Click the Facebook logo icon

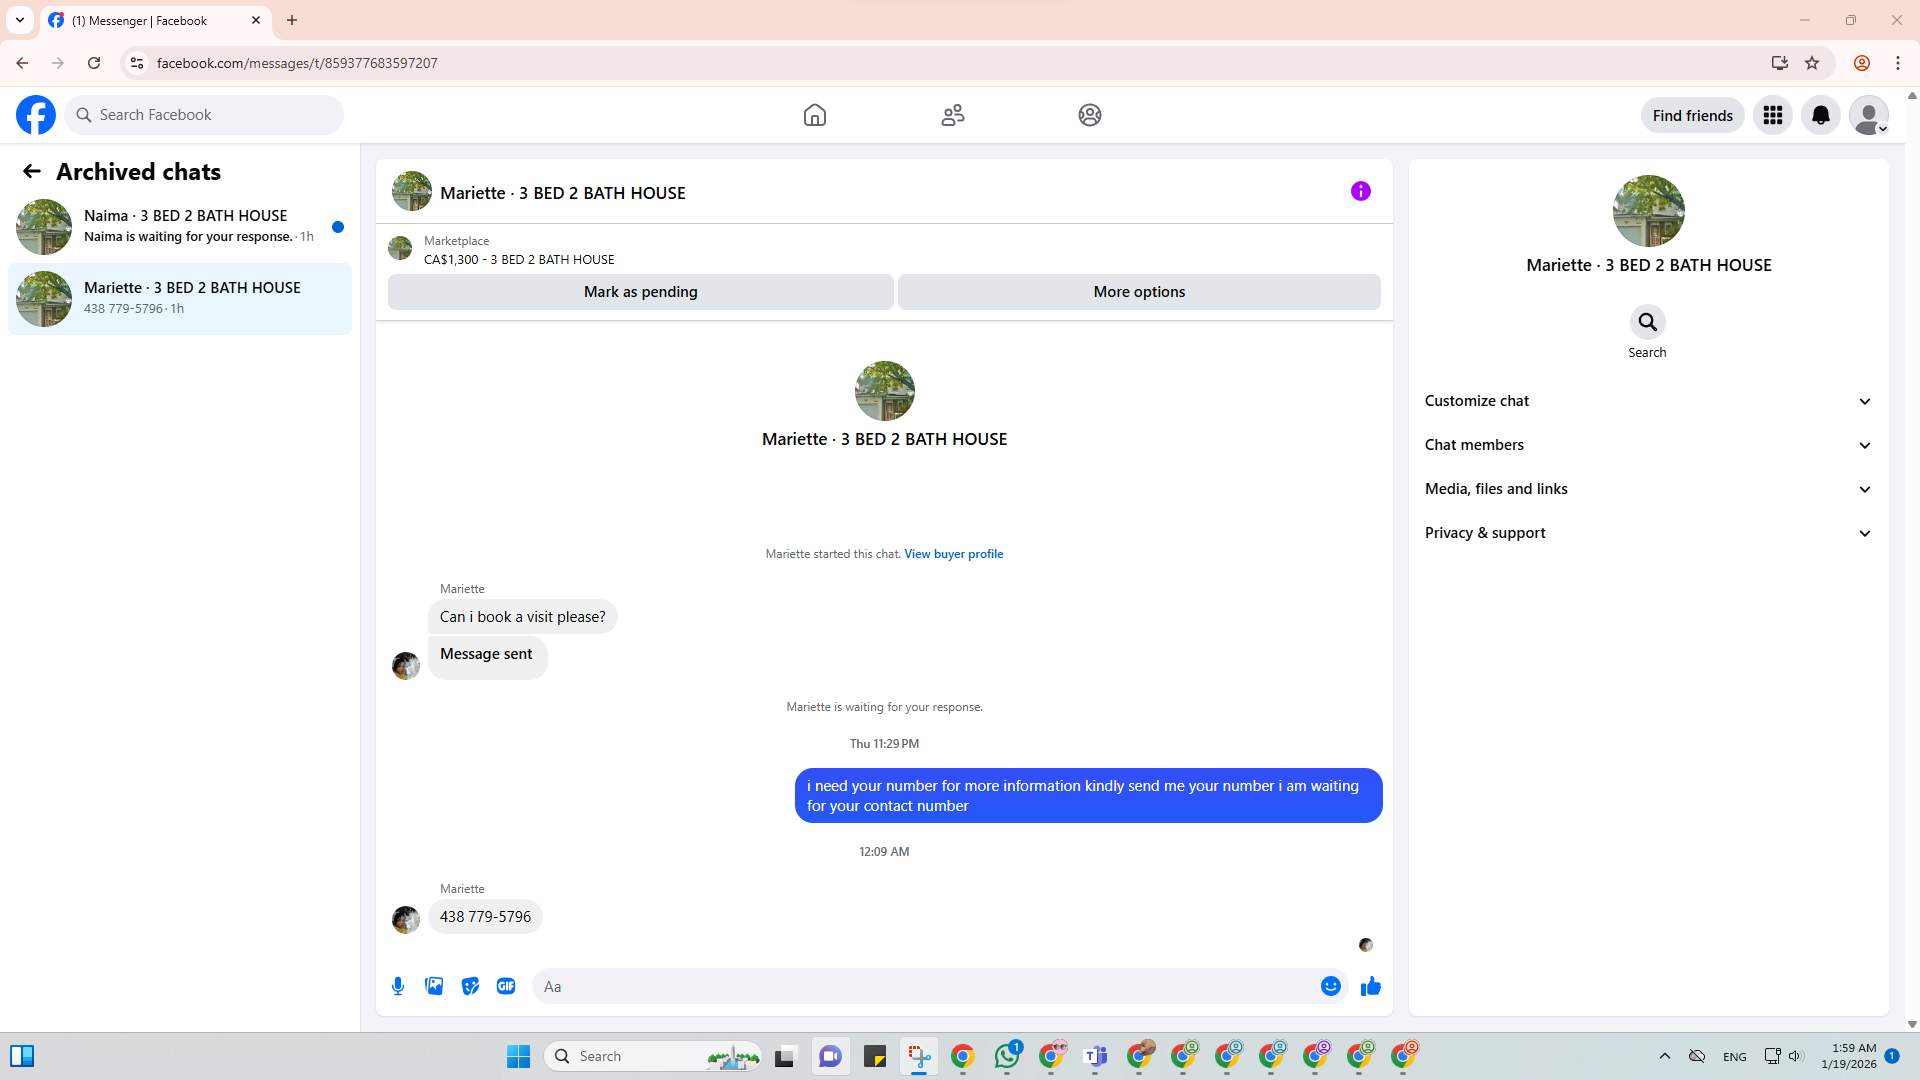pos(36,115)
